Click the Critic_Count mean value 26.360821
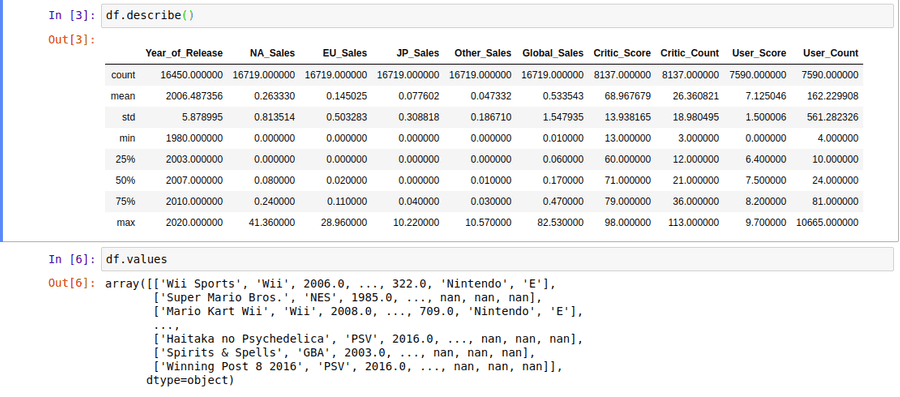The image size is (900, 397). (x=696, y=96)
